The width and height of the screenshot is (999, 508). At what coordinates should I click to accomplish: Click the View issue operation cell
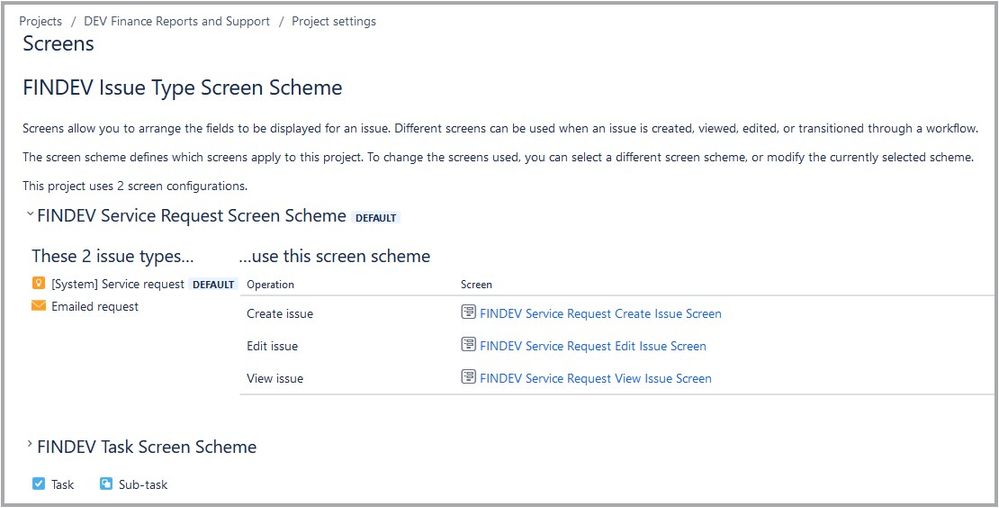pos(275,379)
